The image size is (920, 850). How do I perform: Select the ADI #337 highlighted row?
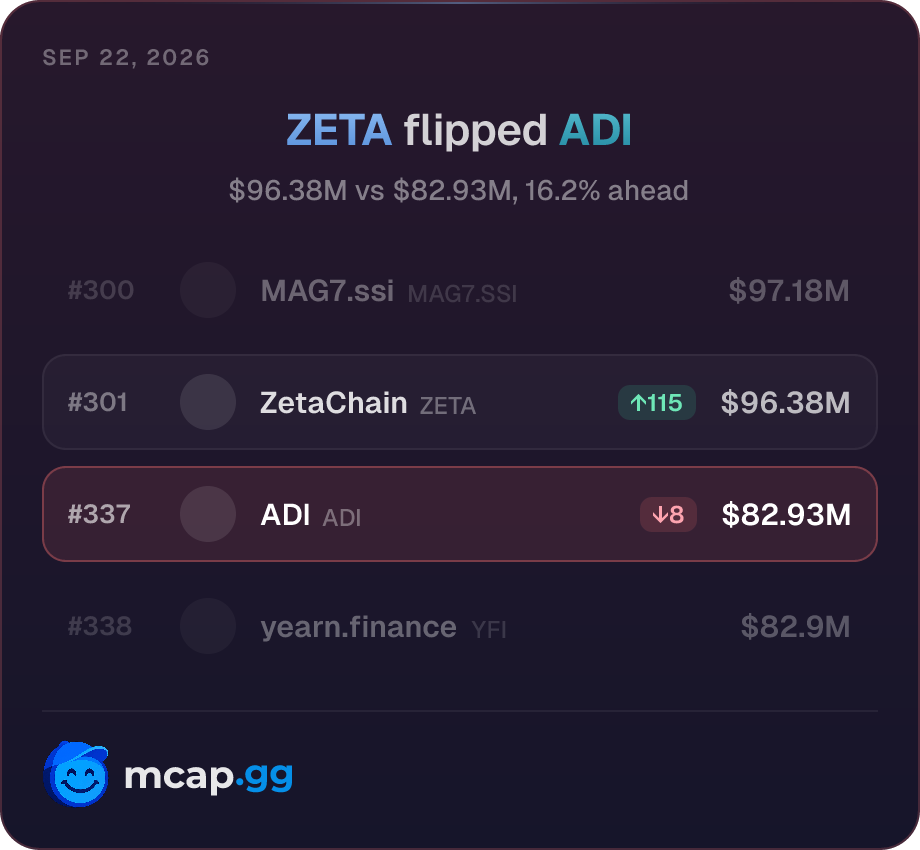(460, 514)
